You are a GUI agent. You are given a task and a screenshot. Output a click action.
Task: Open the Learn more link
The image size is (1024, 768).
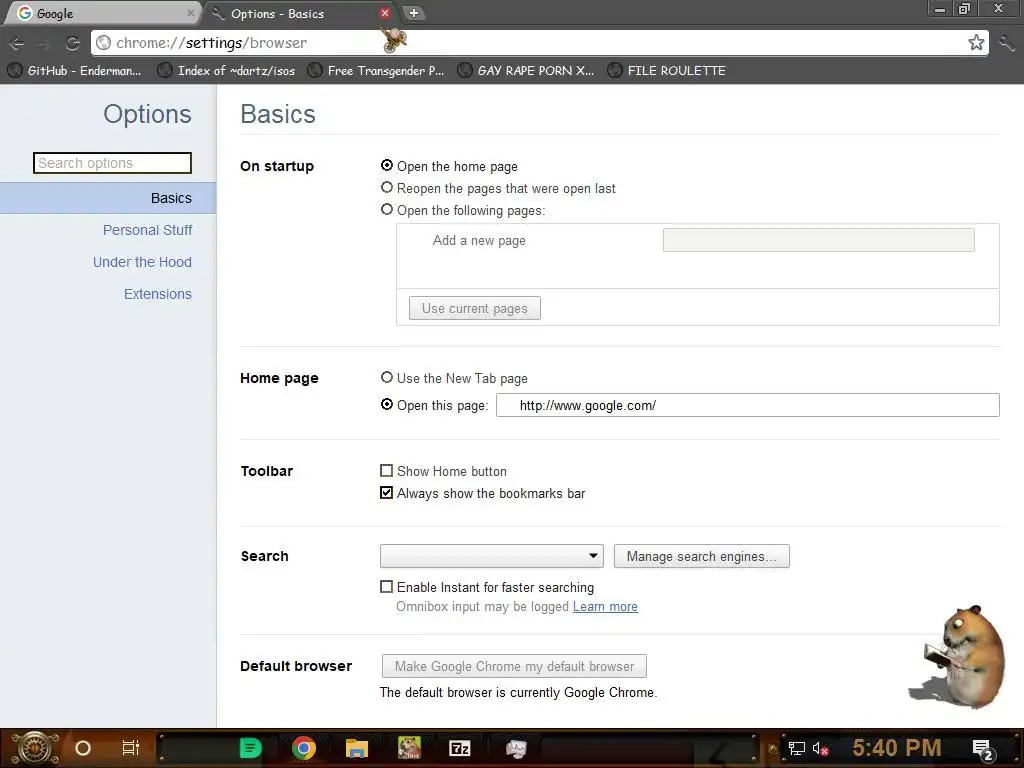(x=605, y=607)
